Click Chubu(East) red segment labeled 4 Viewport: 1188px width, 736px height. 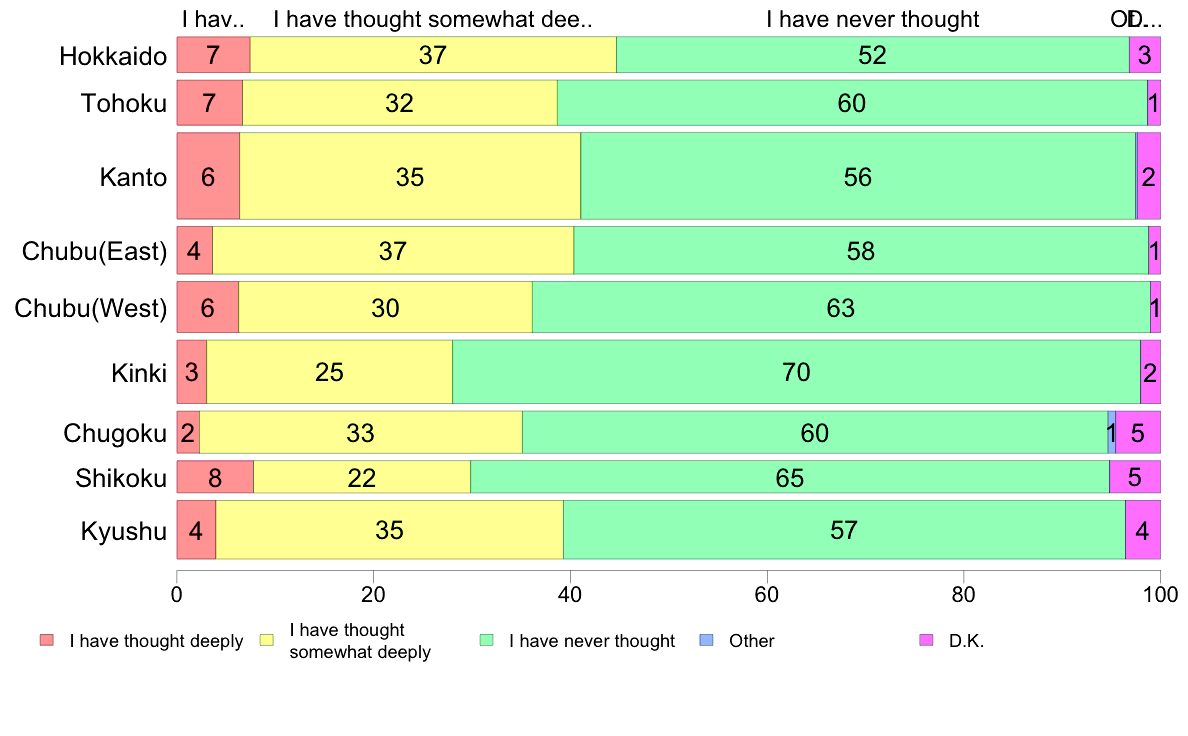click(x=195, y=251)
